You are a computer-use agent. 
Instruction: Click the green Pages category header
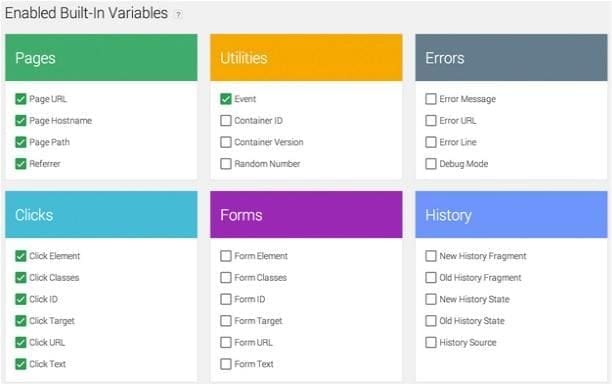tap(101, 58)
